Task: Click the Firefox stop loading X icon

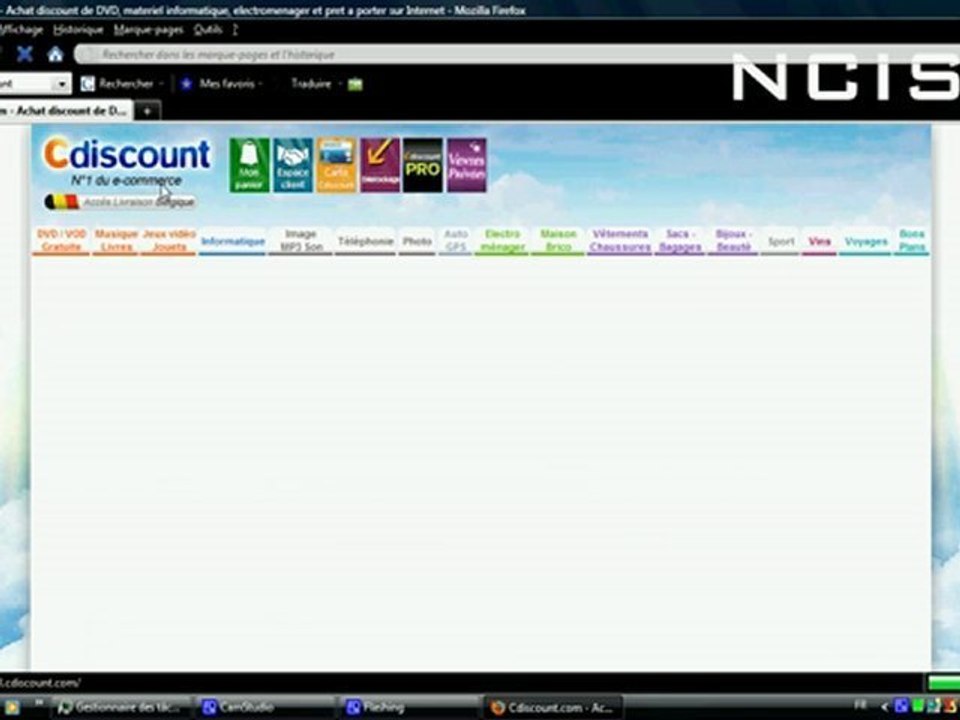Action: 24,54
